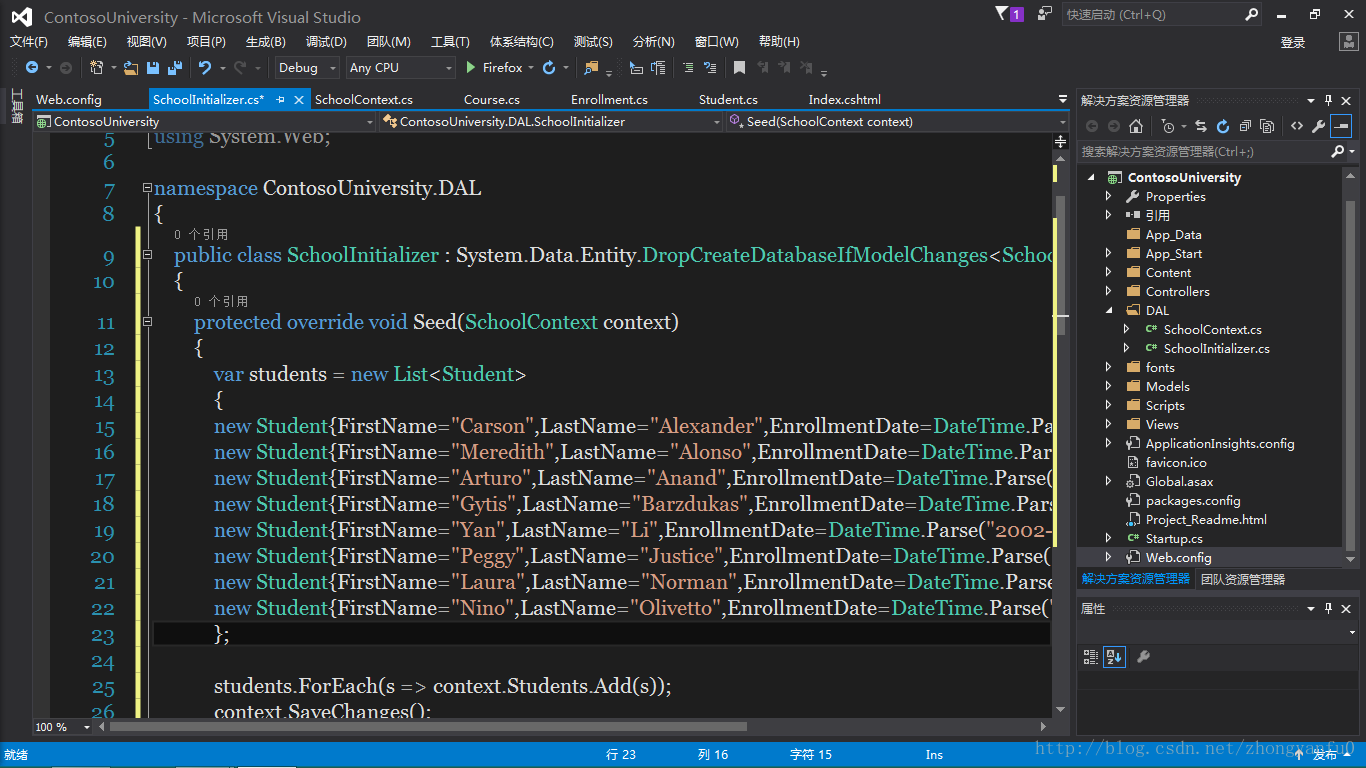This screenshot has width=1366, height=768.
Task: Collapse the Seed method outlining box
Action: 147,322
